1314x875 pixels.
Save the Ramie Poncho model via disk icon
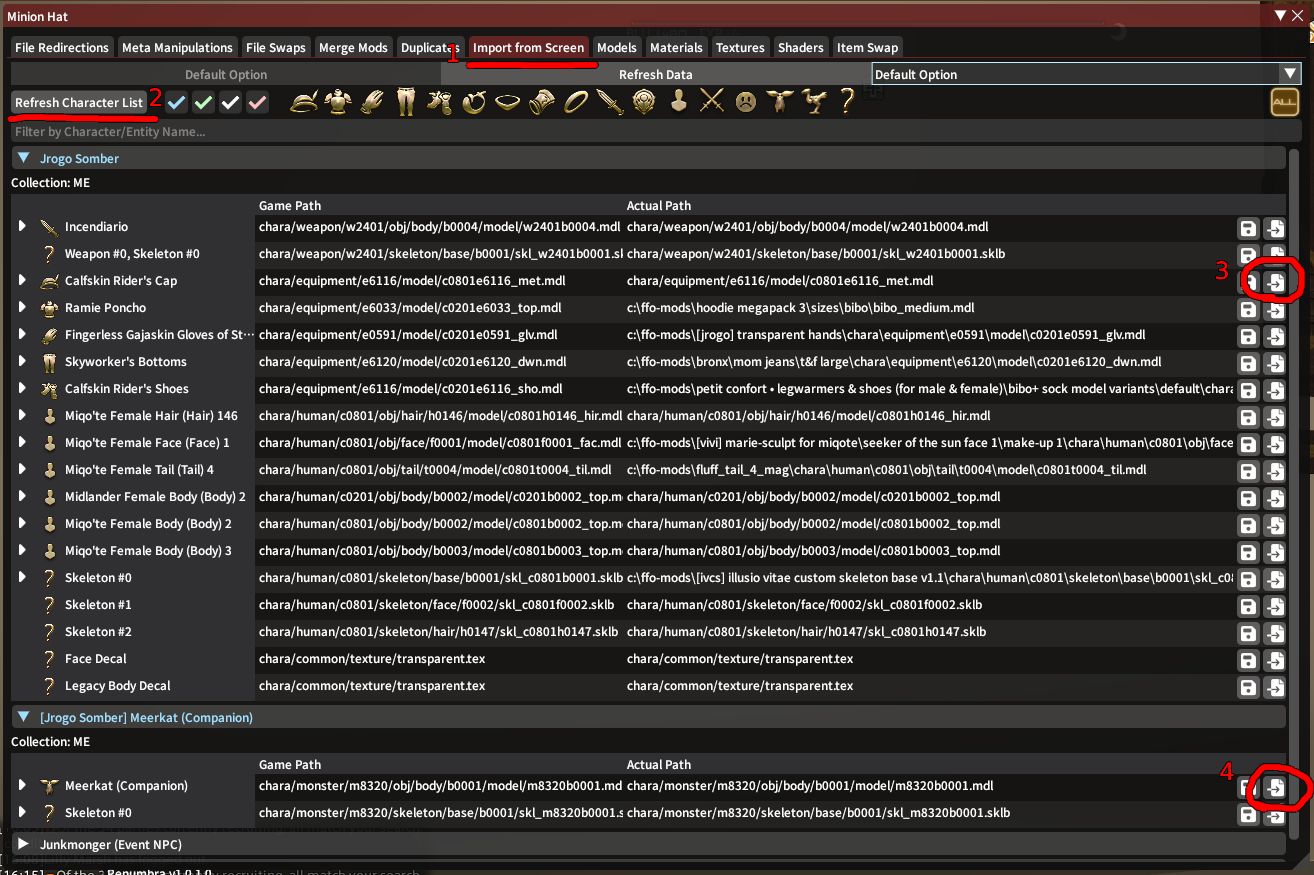(x=1248, y=309)
